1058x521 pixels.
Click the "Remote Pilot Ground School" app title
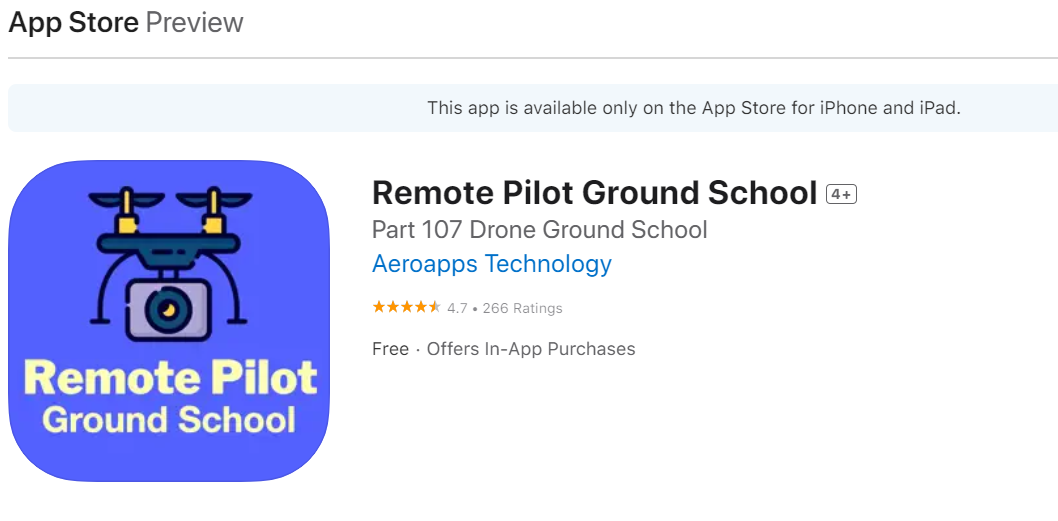594,193
